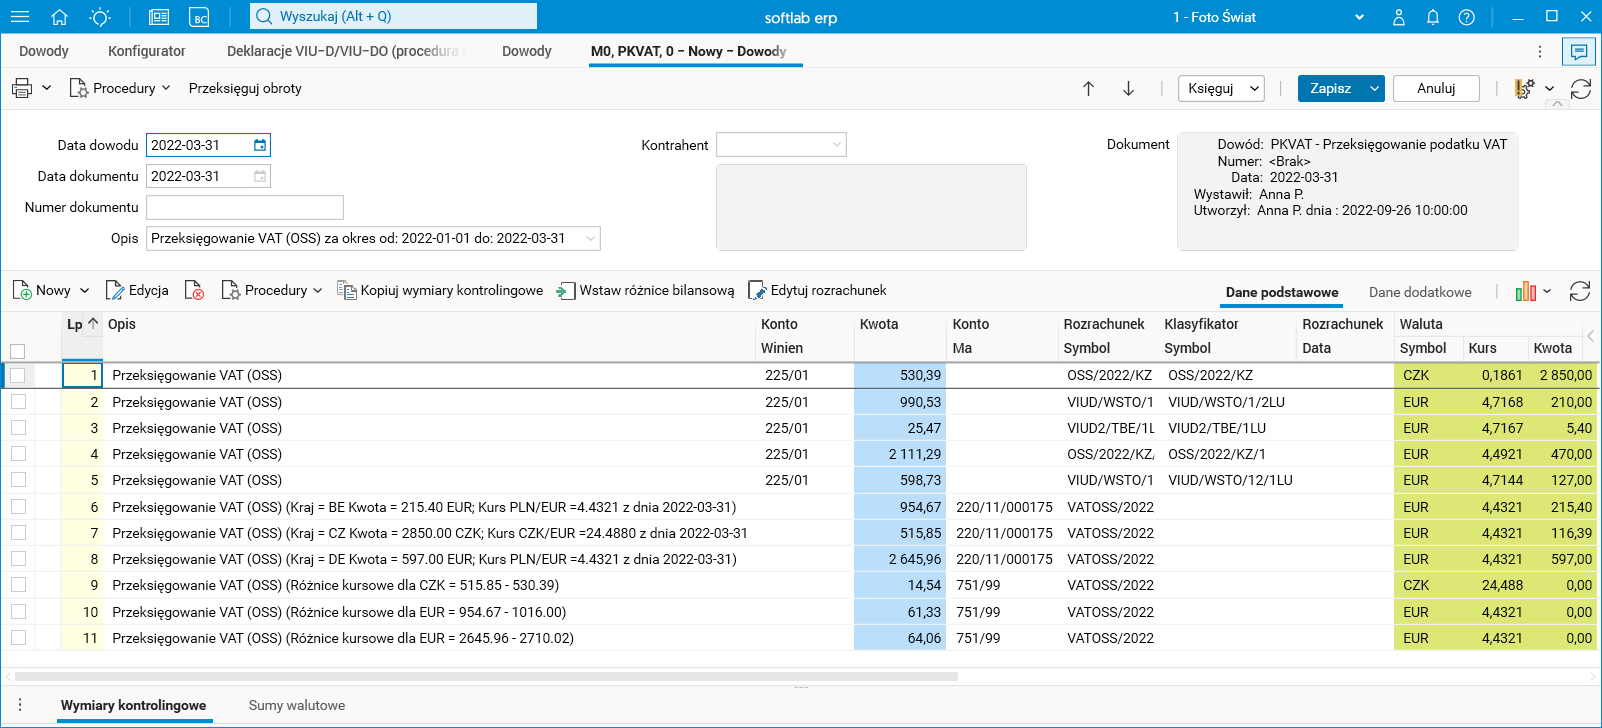Click the notification bell icon
The image size is (1602, 728).
1433,17
